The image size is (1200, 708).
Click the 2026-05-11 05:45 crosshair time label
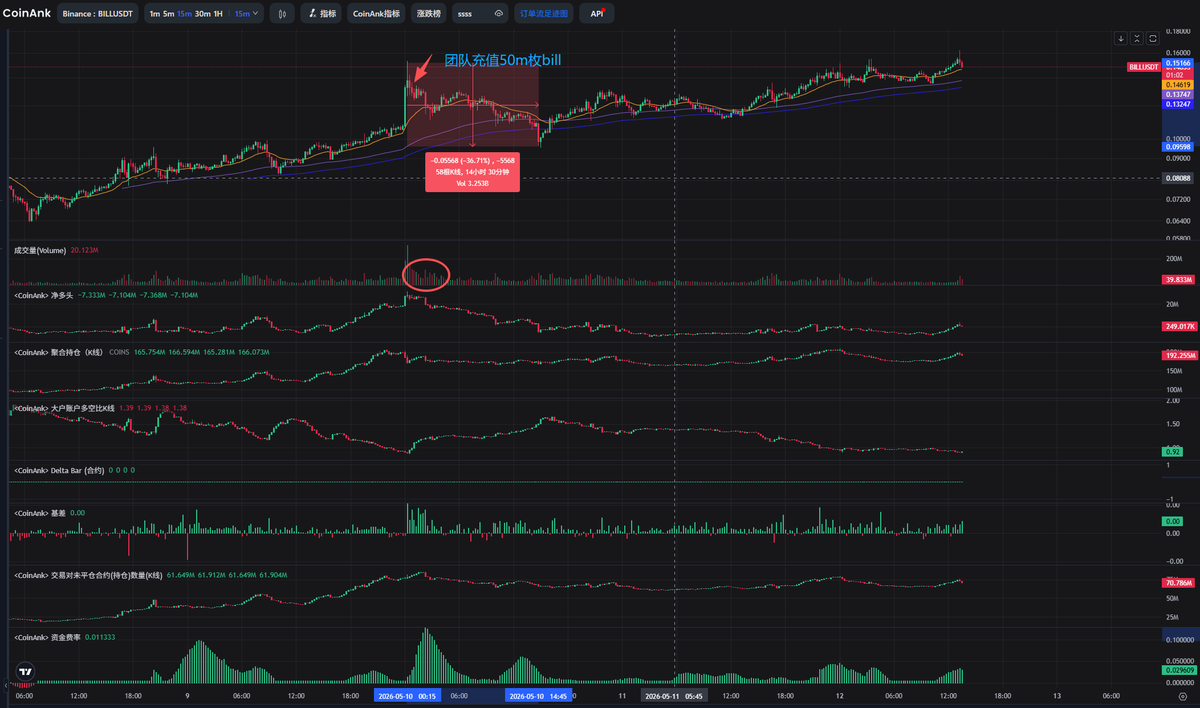click(x=674, y=694)
